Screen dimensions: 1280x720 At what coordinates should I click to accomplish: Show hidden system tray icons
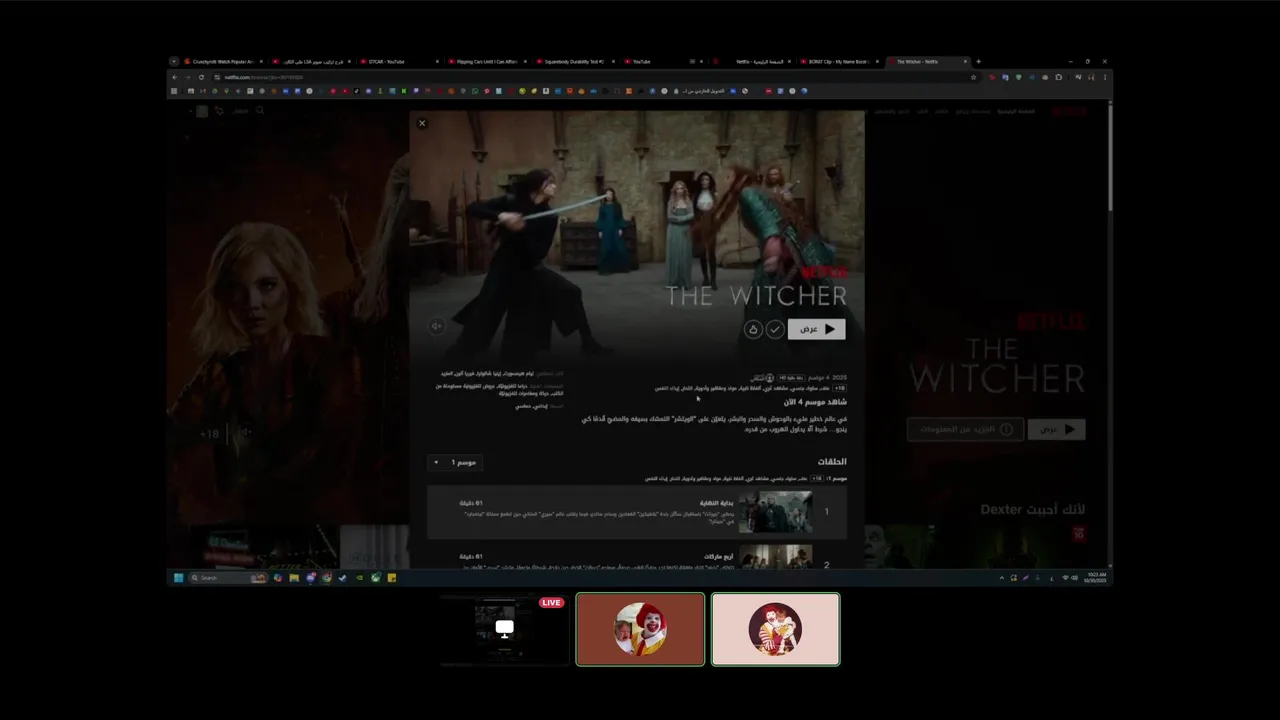point(1002,577)
